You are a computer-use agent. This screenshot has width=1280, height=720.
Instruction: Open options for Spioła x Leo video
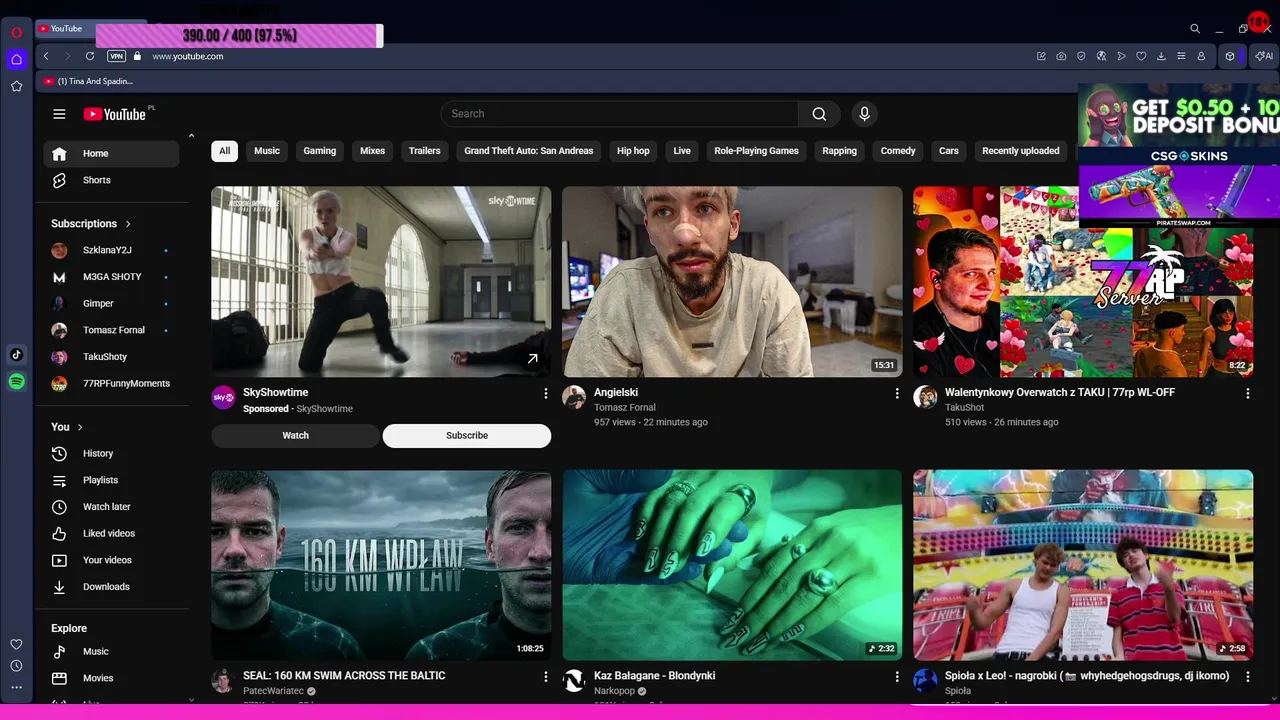(x=1248, y=677)
